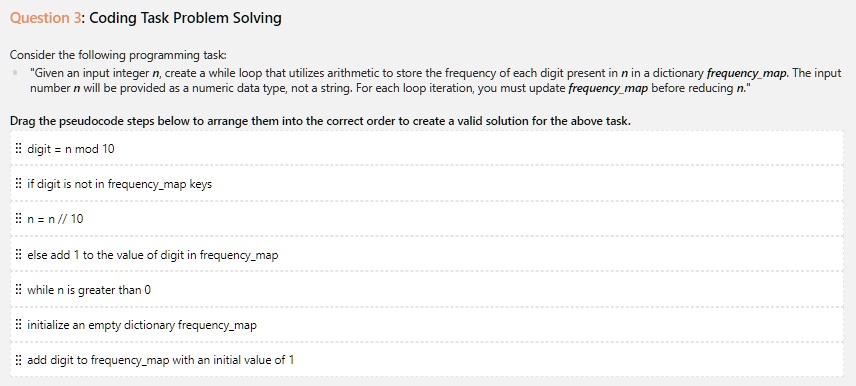Click drag handle of 'if digit is not in frequency_map keys'
Viewport: 856px width, 386px height.
click(19, 184)
